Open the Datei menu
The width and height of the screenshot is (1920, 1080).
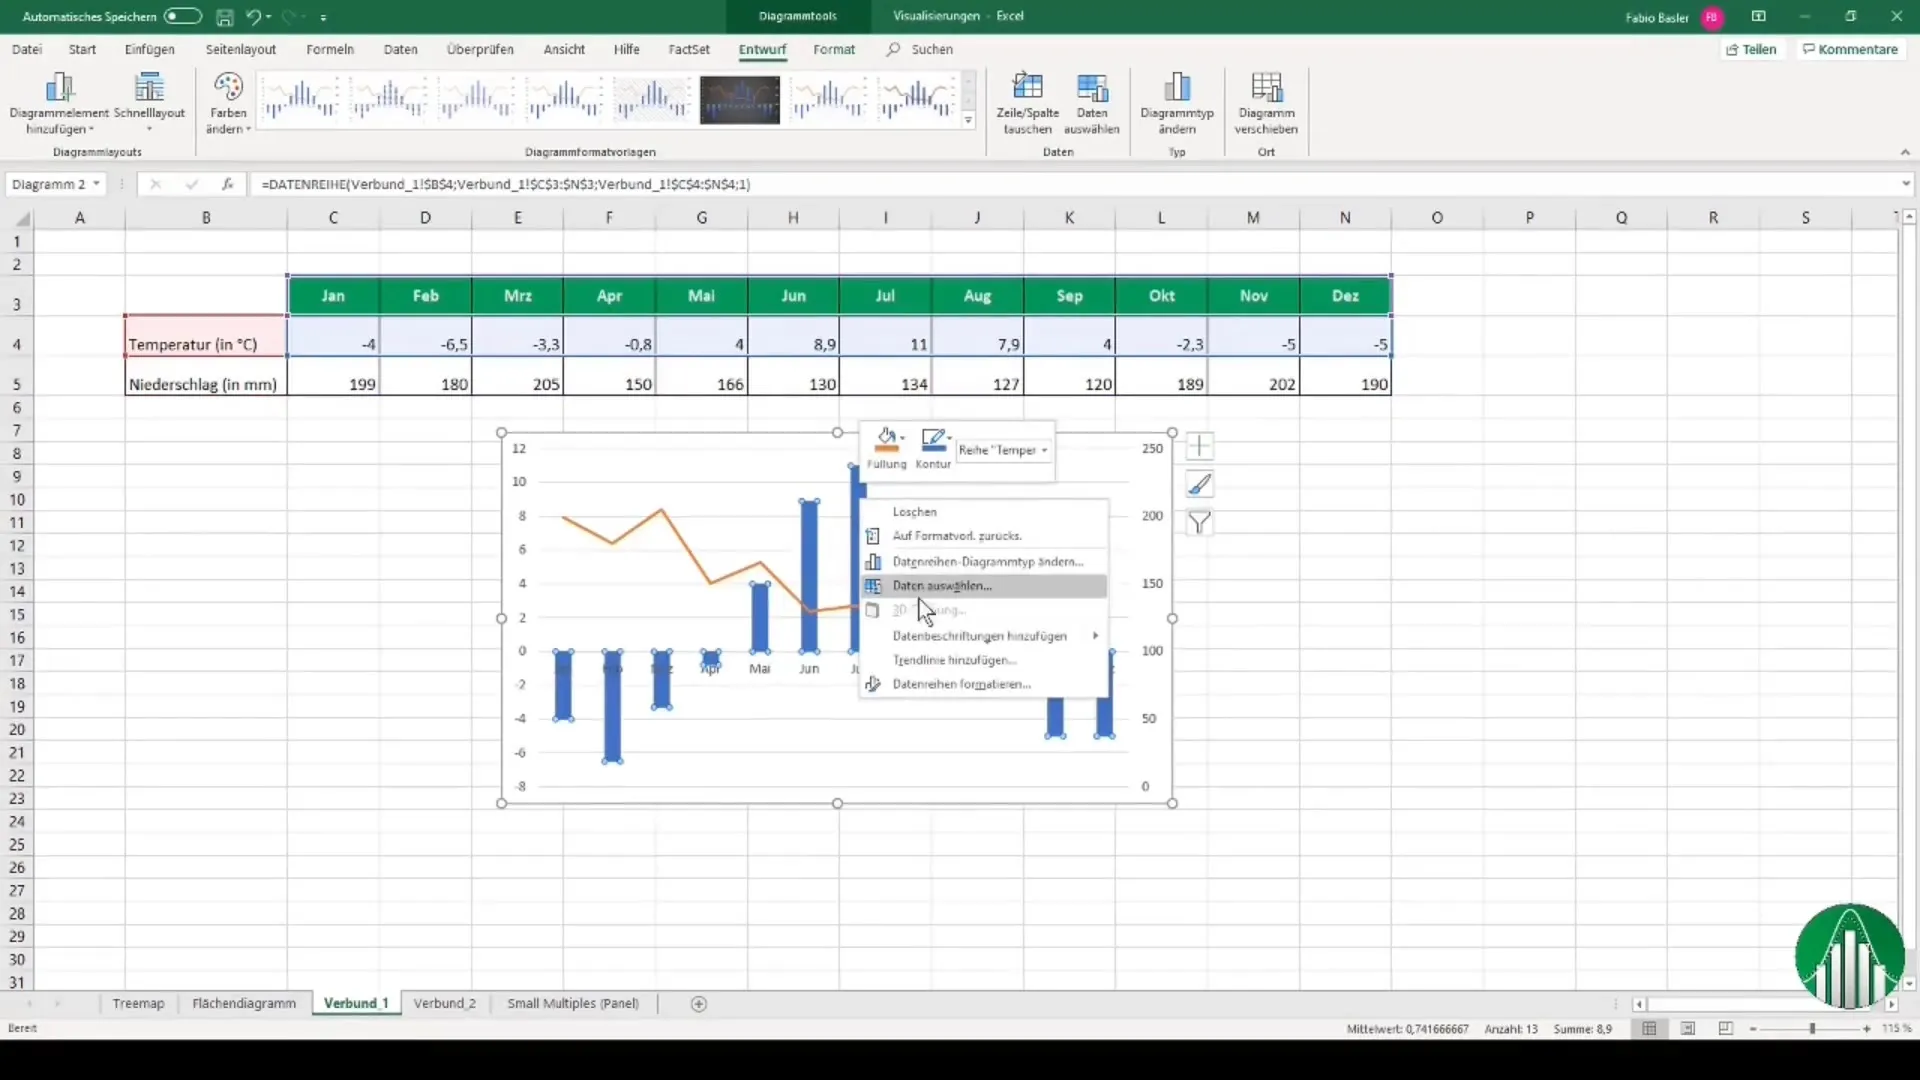point(27,49)
